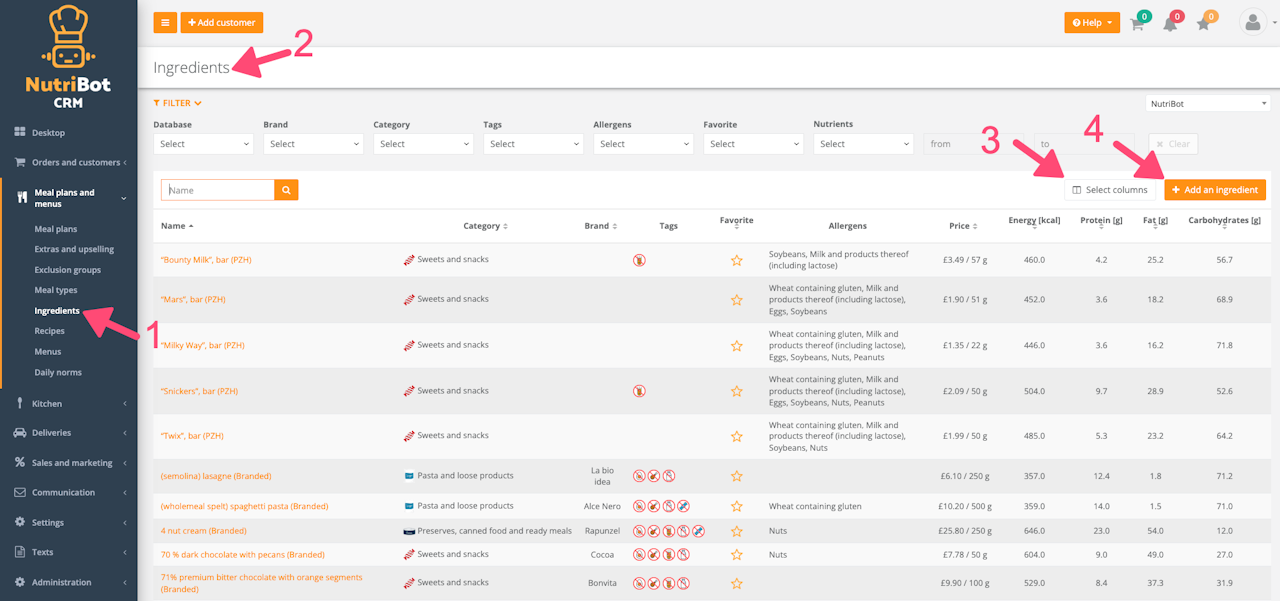Open Recipes in the sidebar
The height and width of the screenshot is (601, 1280).
coord(49,331)
